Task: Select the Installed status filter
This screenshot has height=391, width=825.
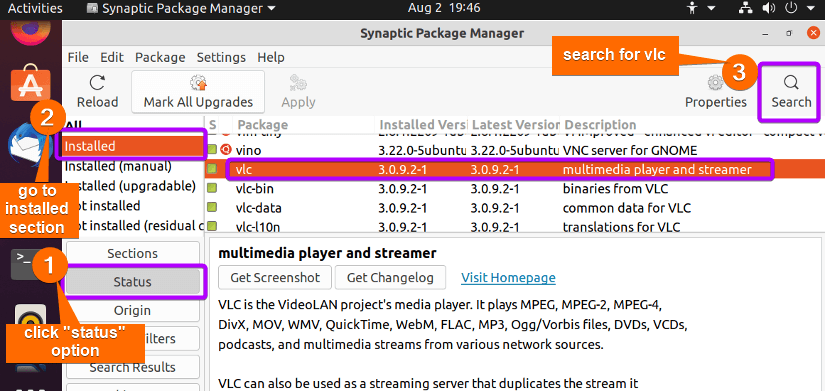Action: 134,146
